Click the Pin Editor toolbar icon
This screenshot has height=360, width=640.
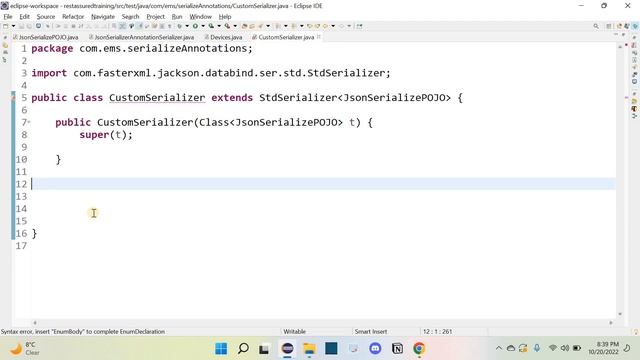[359, 26]
